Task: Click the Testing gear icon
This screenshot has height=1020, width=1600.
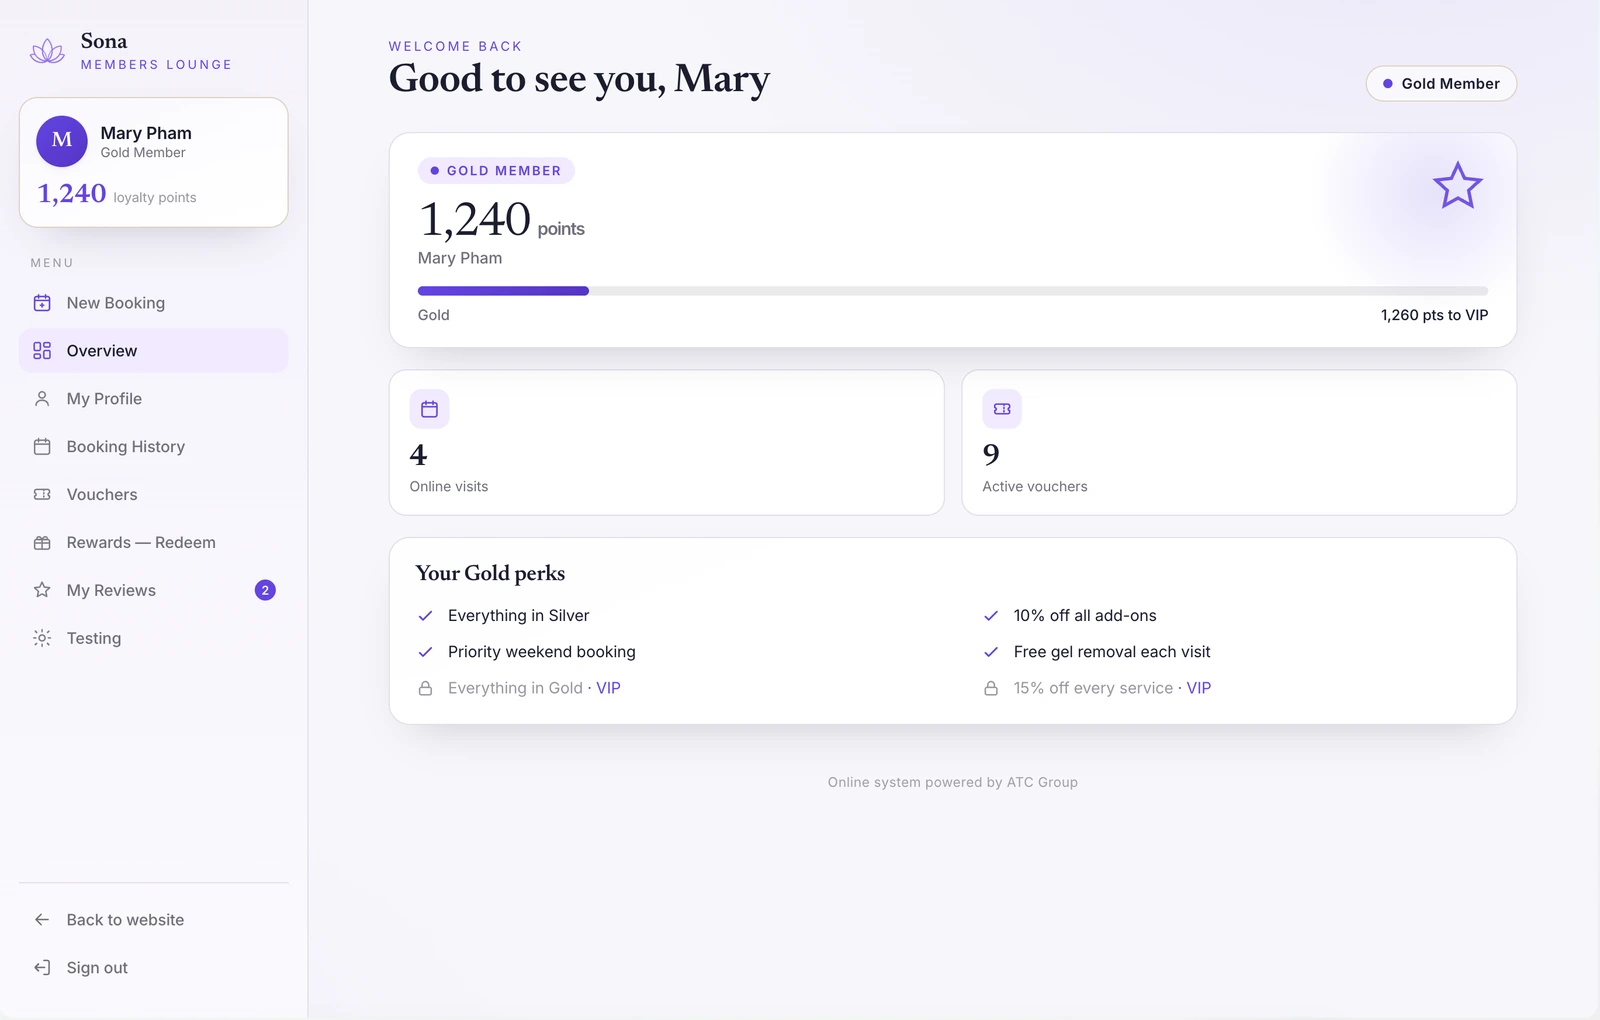Action: coord(42,638)
